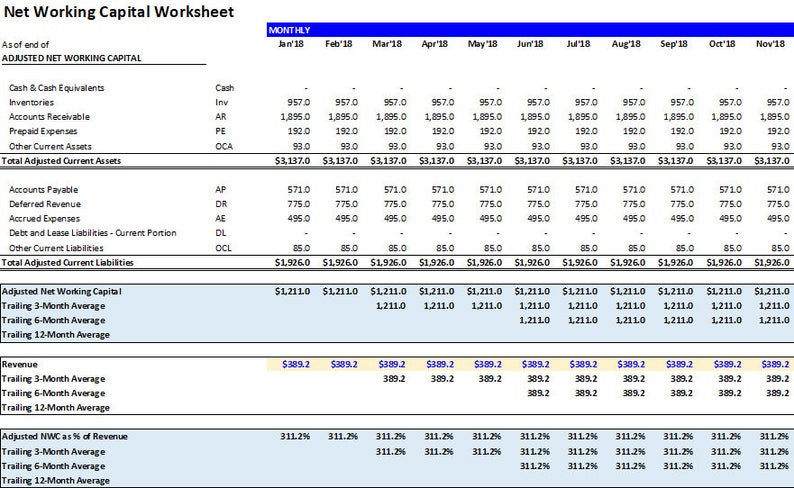Select Jan'18 Adjusted Net Working Capital $1,211.0
Image resolution: width=794 pixels, height=488 pixels.
292,292
